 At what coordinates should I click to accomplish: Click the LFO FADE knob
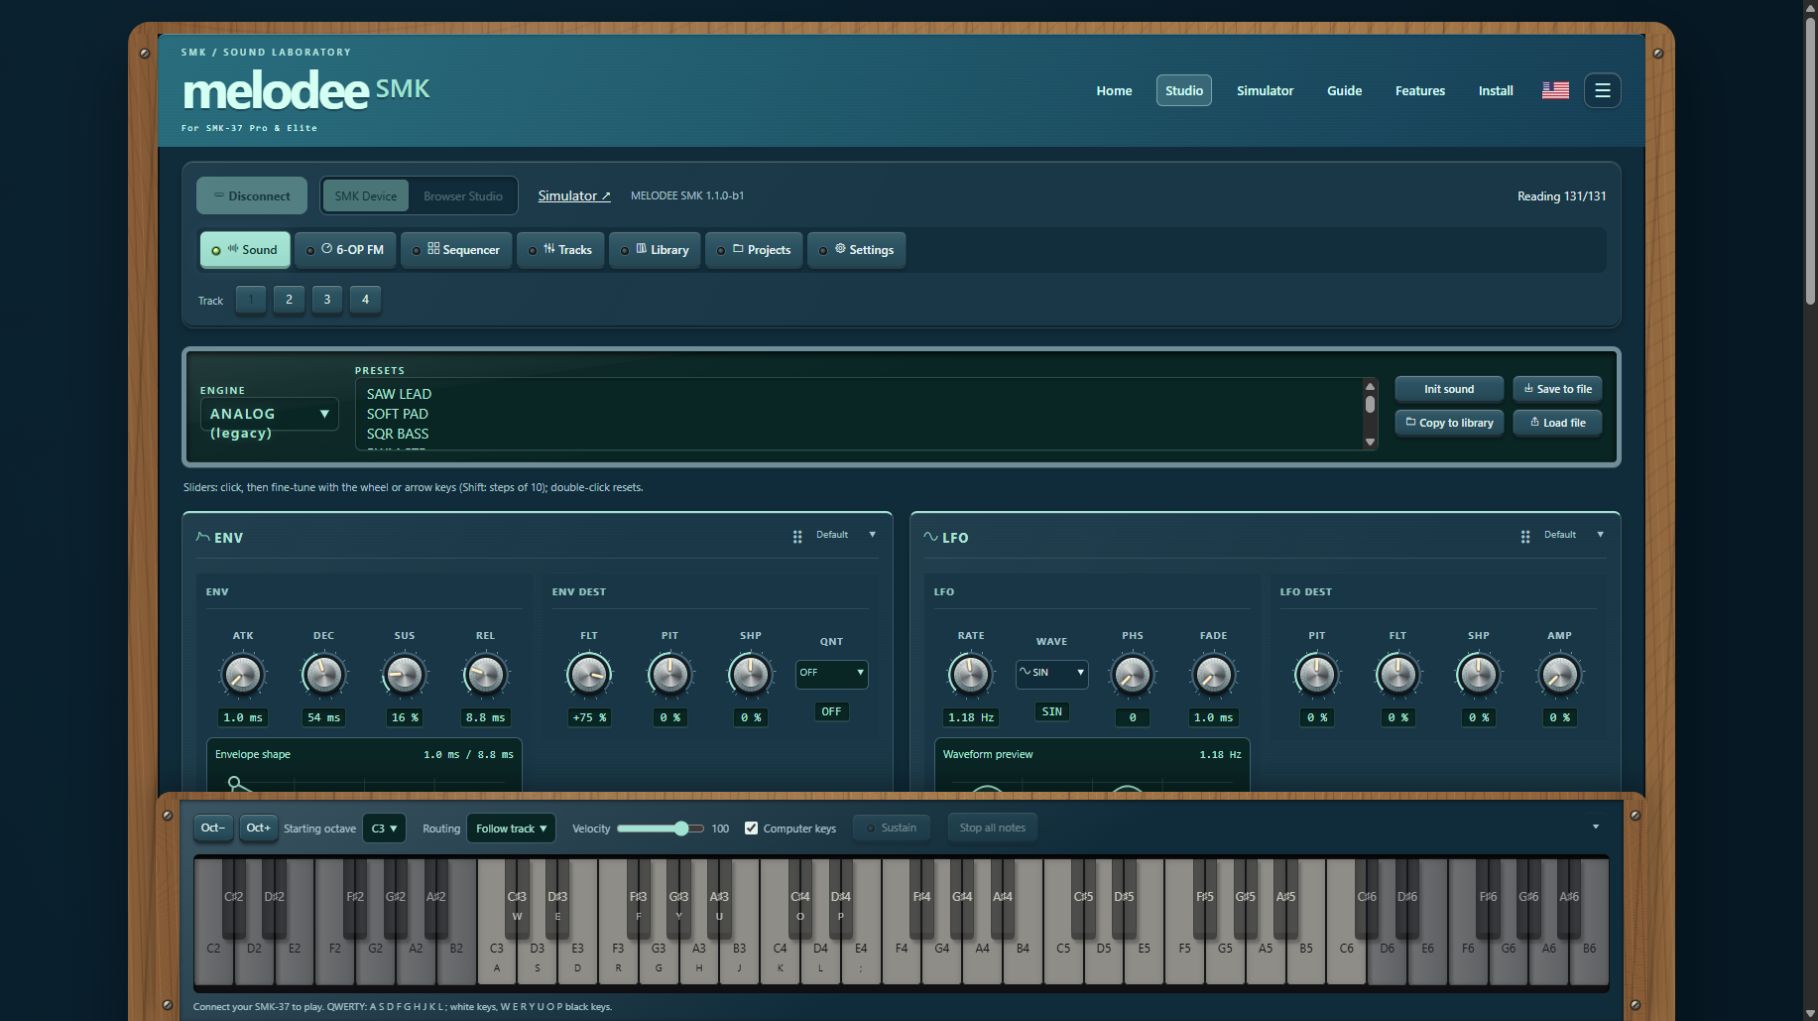click(1213, 675)
